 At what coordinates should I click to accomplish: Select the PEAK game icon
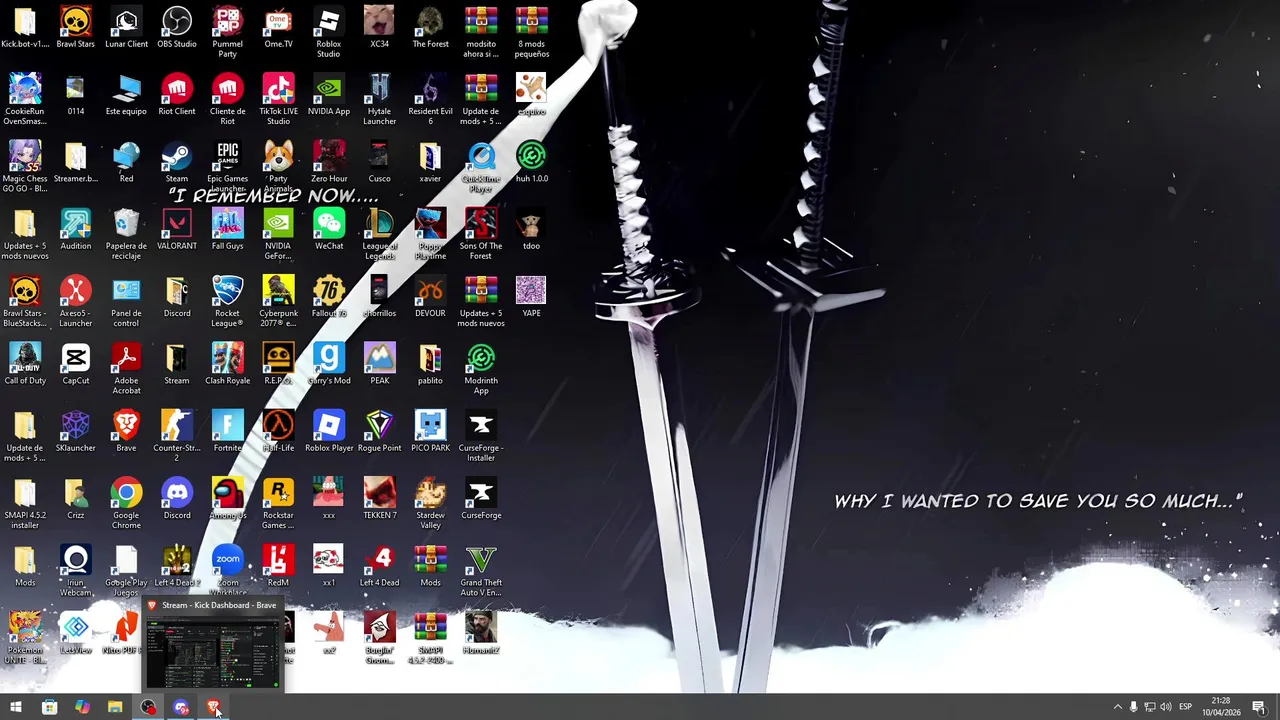pyautogui.click(x=379, y=364)
